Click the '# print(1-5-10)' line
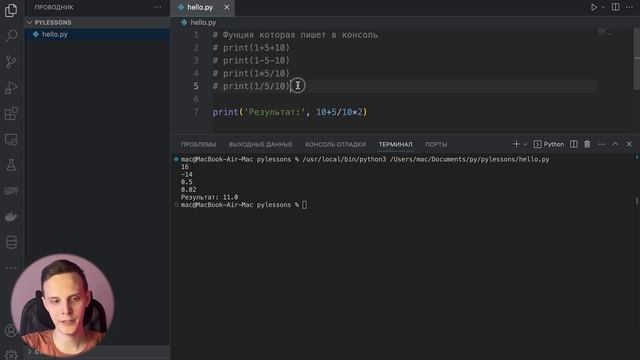 (251, 60)
